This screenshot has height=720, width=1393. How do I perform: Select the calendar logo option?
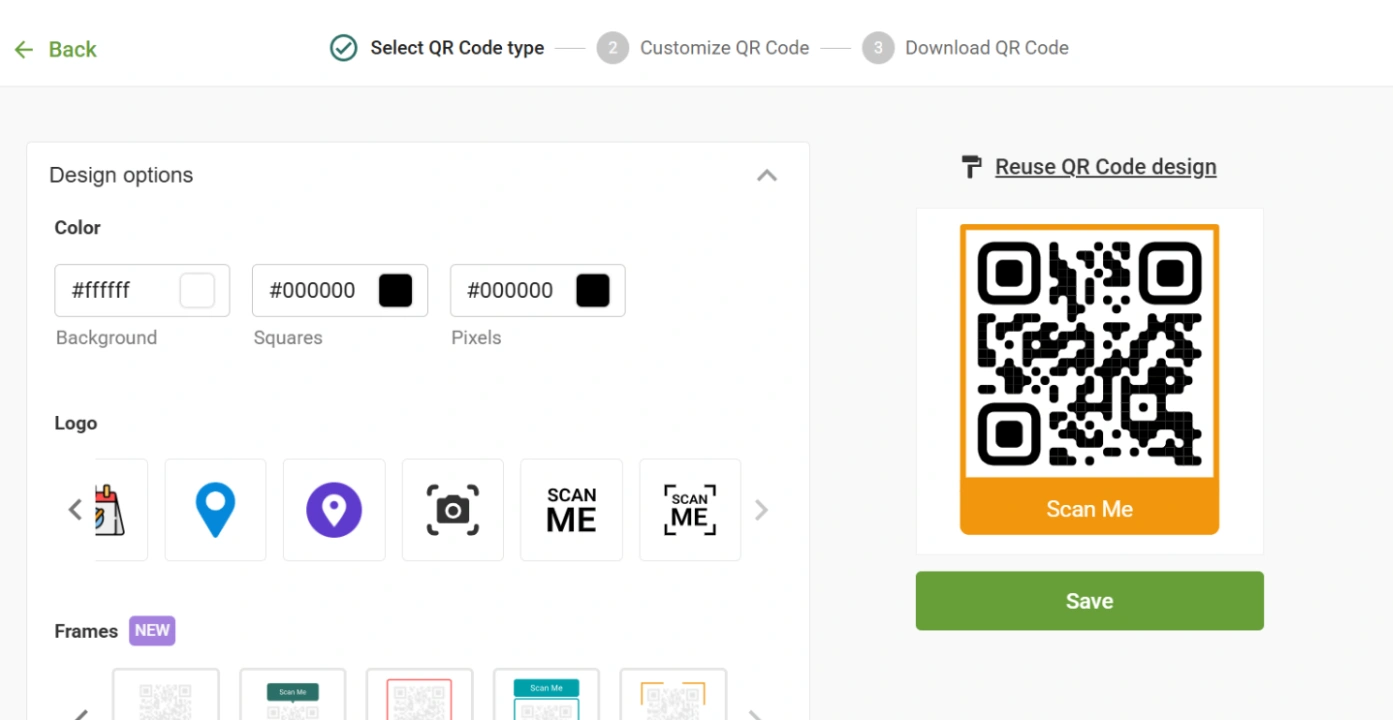point(113,509)
